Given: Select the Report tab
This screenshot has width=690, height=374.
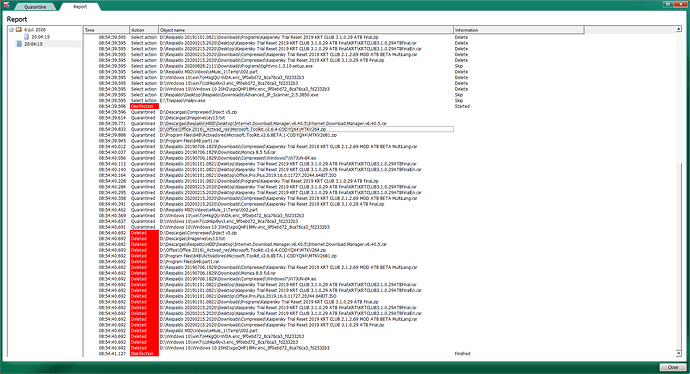Looking at the screenshot, I should click(x=80, y=7).
